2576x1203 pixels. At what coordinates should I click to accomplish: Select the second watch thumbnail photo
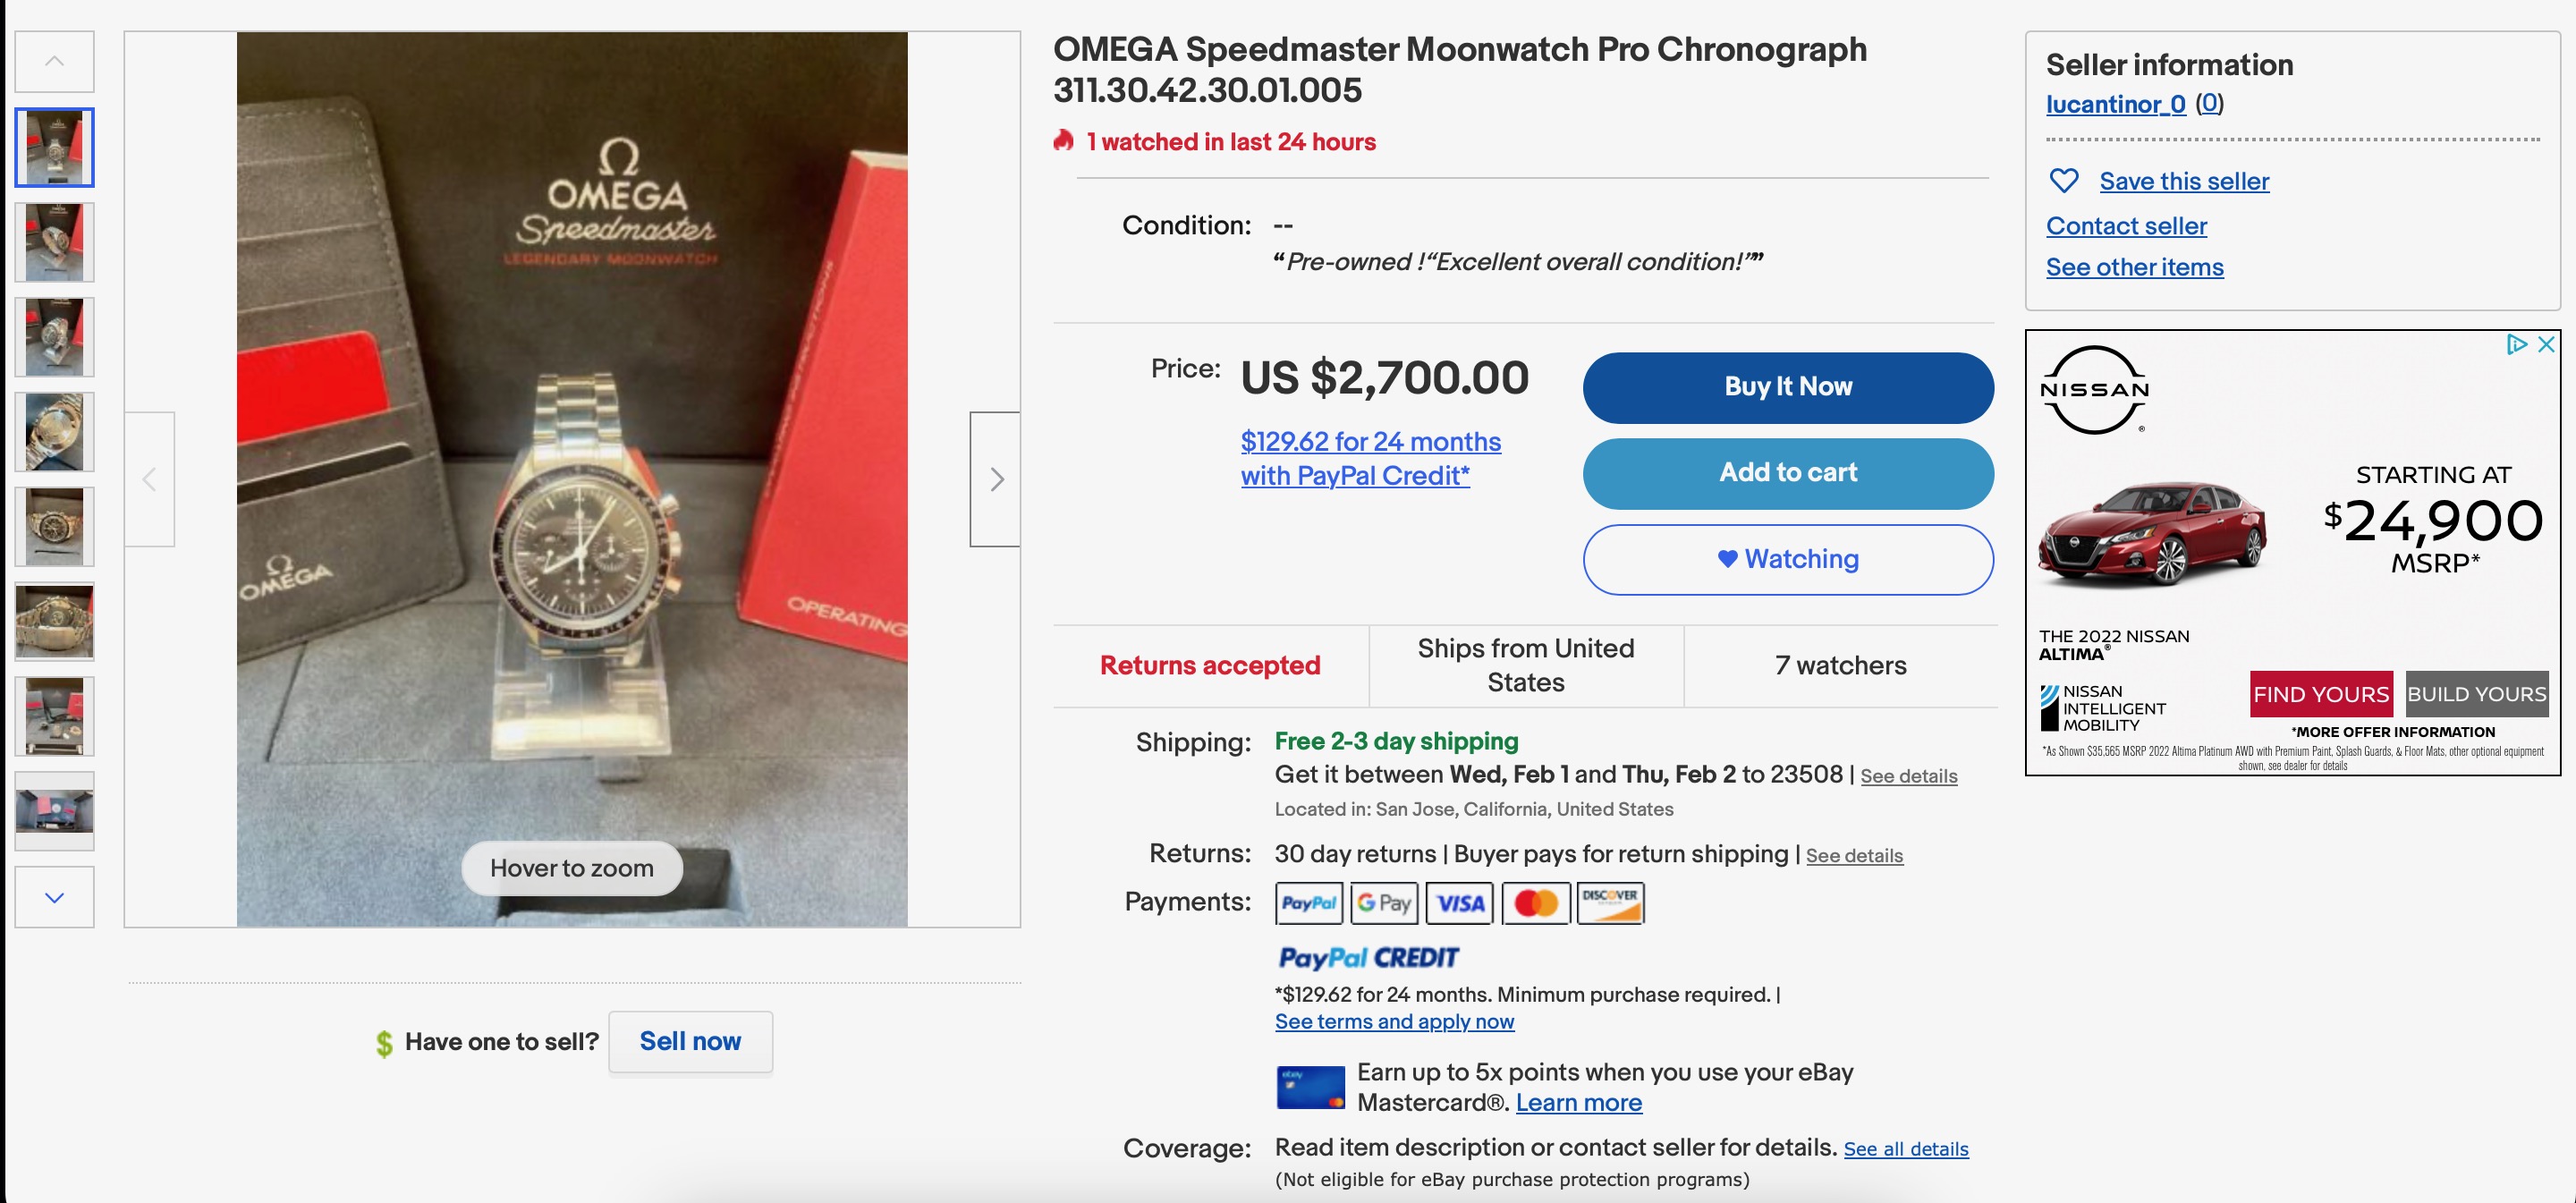point(55,243)
